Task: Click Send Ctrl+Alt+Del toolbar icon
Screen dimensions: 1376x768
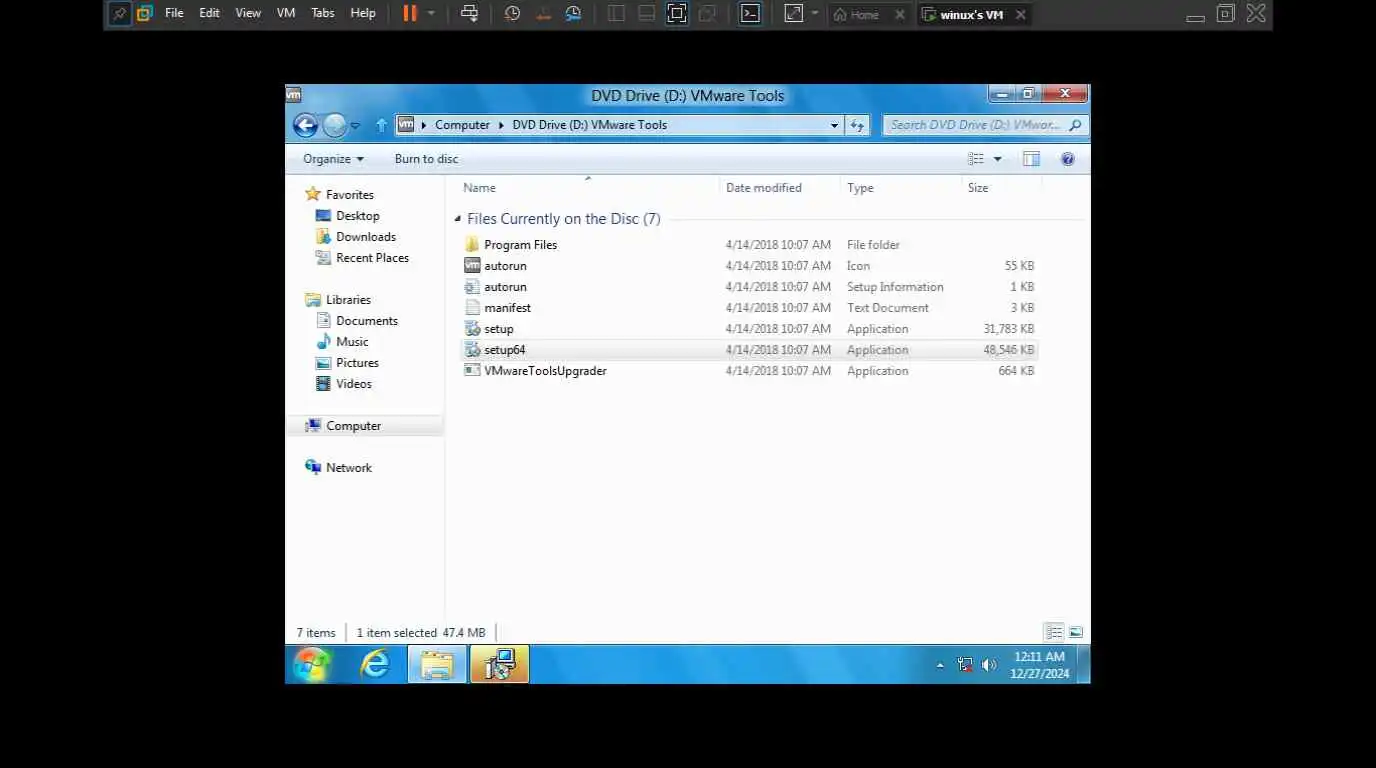Action: (469, 14)
